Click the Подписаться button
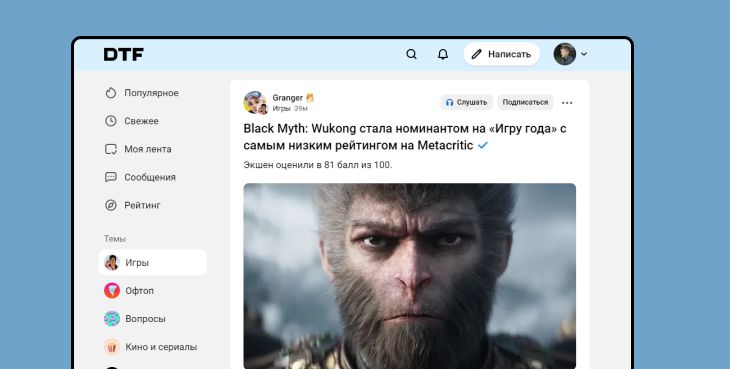Screen dimensions: 730x369 pos(525,102)
